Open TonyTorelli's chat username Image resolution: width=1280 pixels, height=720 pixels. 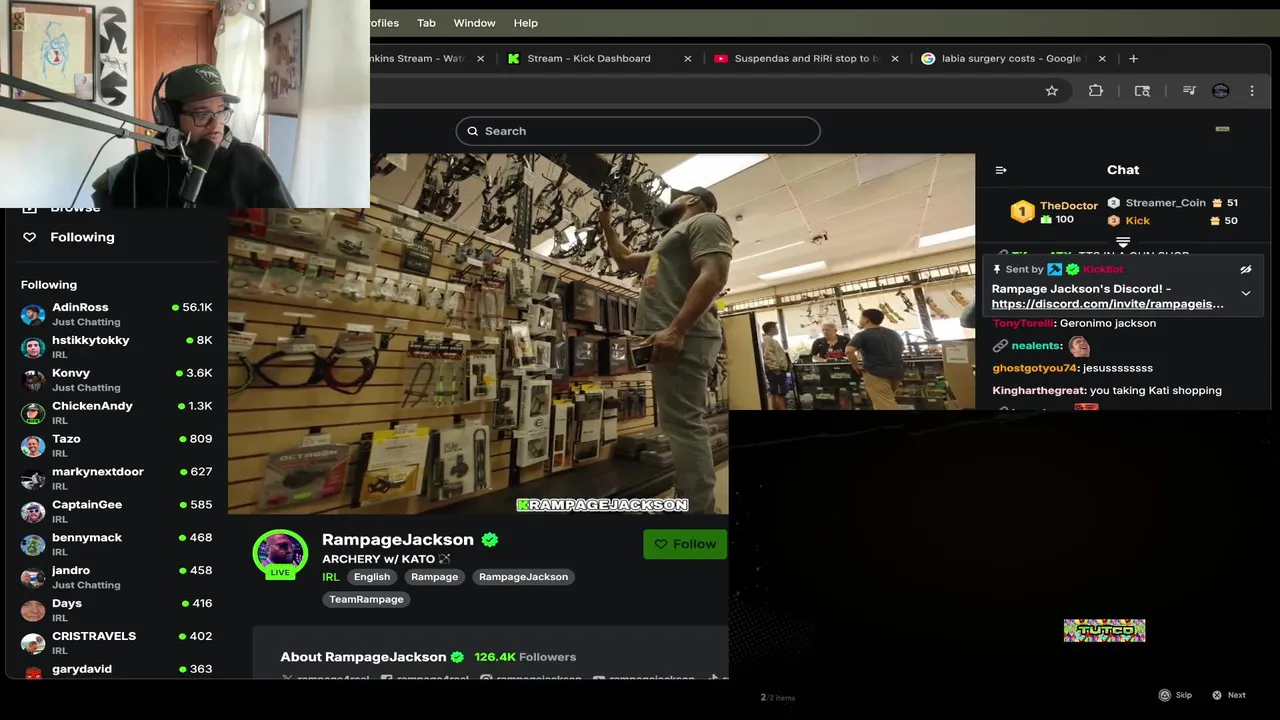pos(1023,323)
